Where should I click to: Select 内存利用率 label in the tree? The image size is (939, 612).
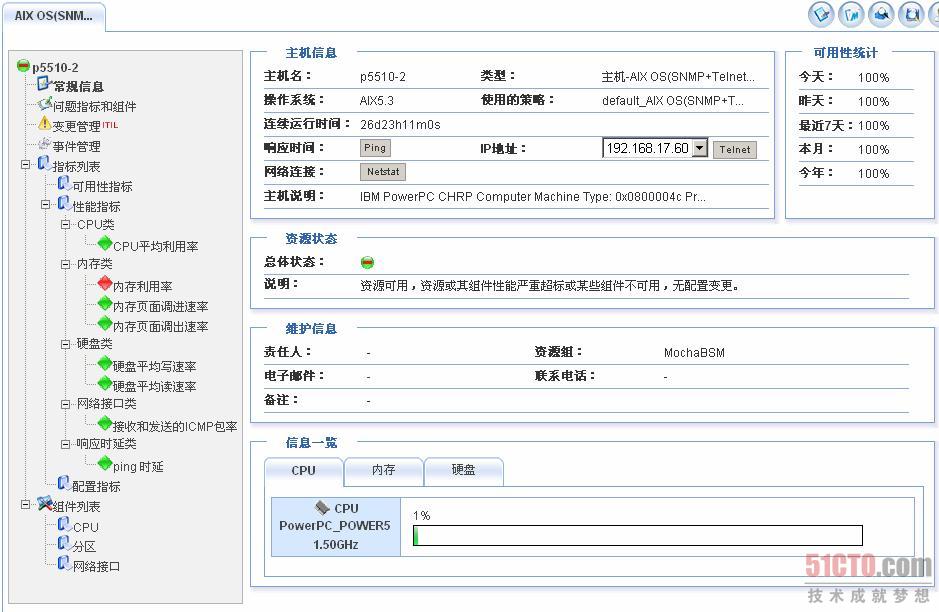click(143, 286)
